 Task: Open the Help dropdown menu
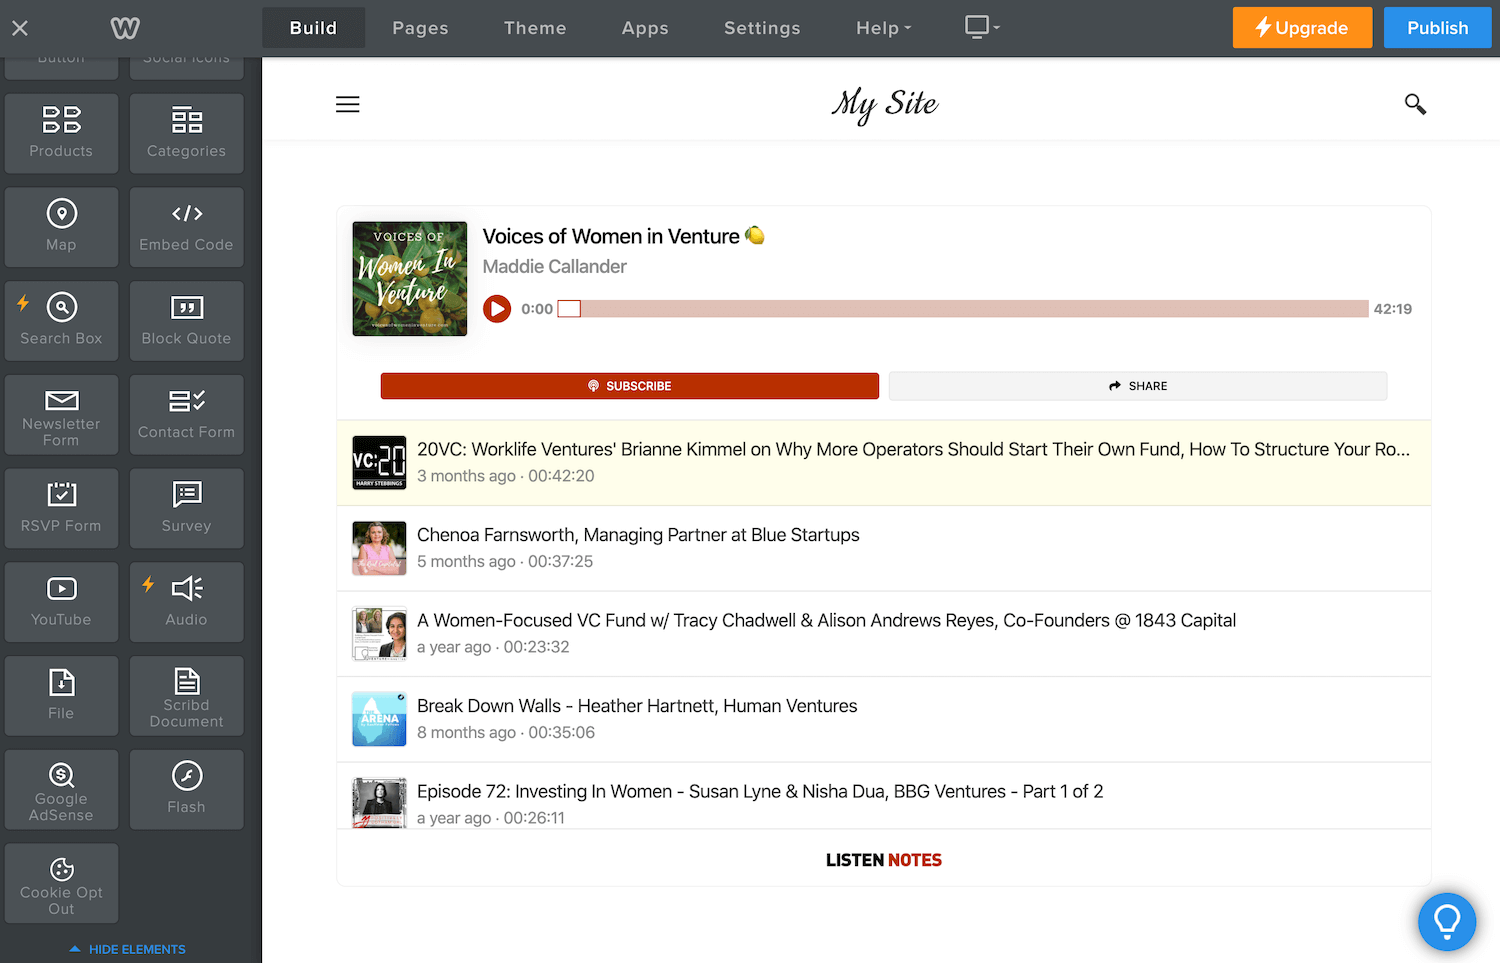[x=884, y=28]
